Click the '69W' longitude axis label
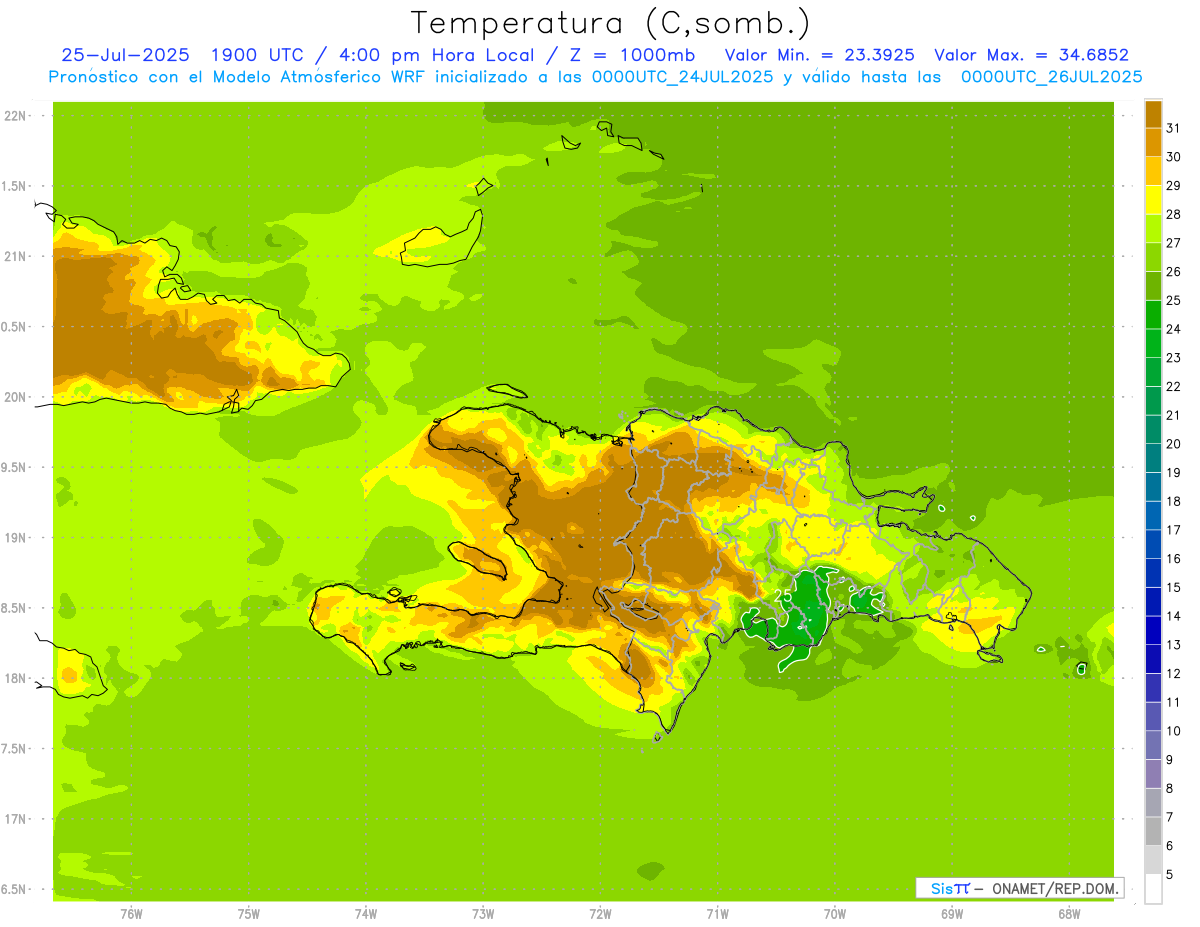This screenshot has height=927, width=1200. point(952,913)
